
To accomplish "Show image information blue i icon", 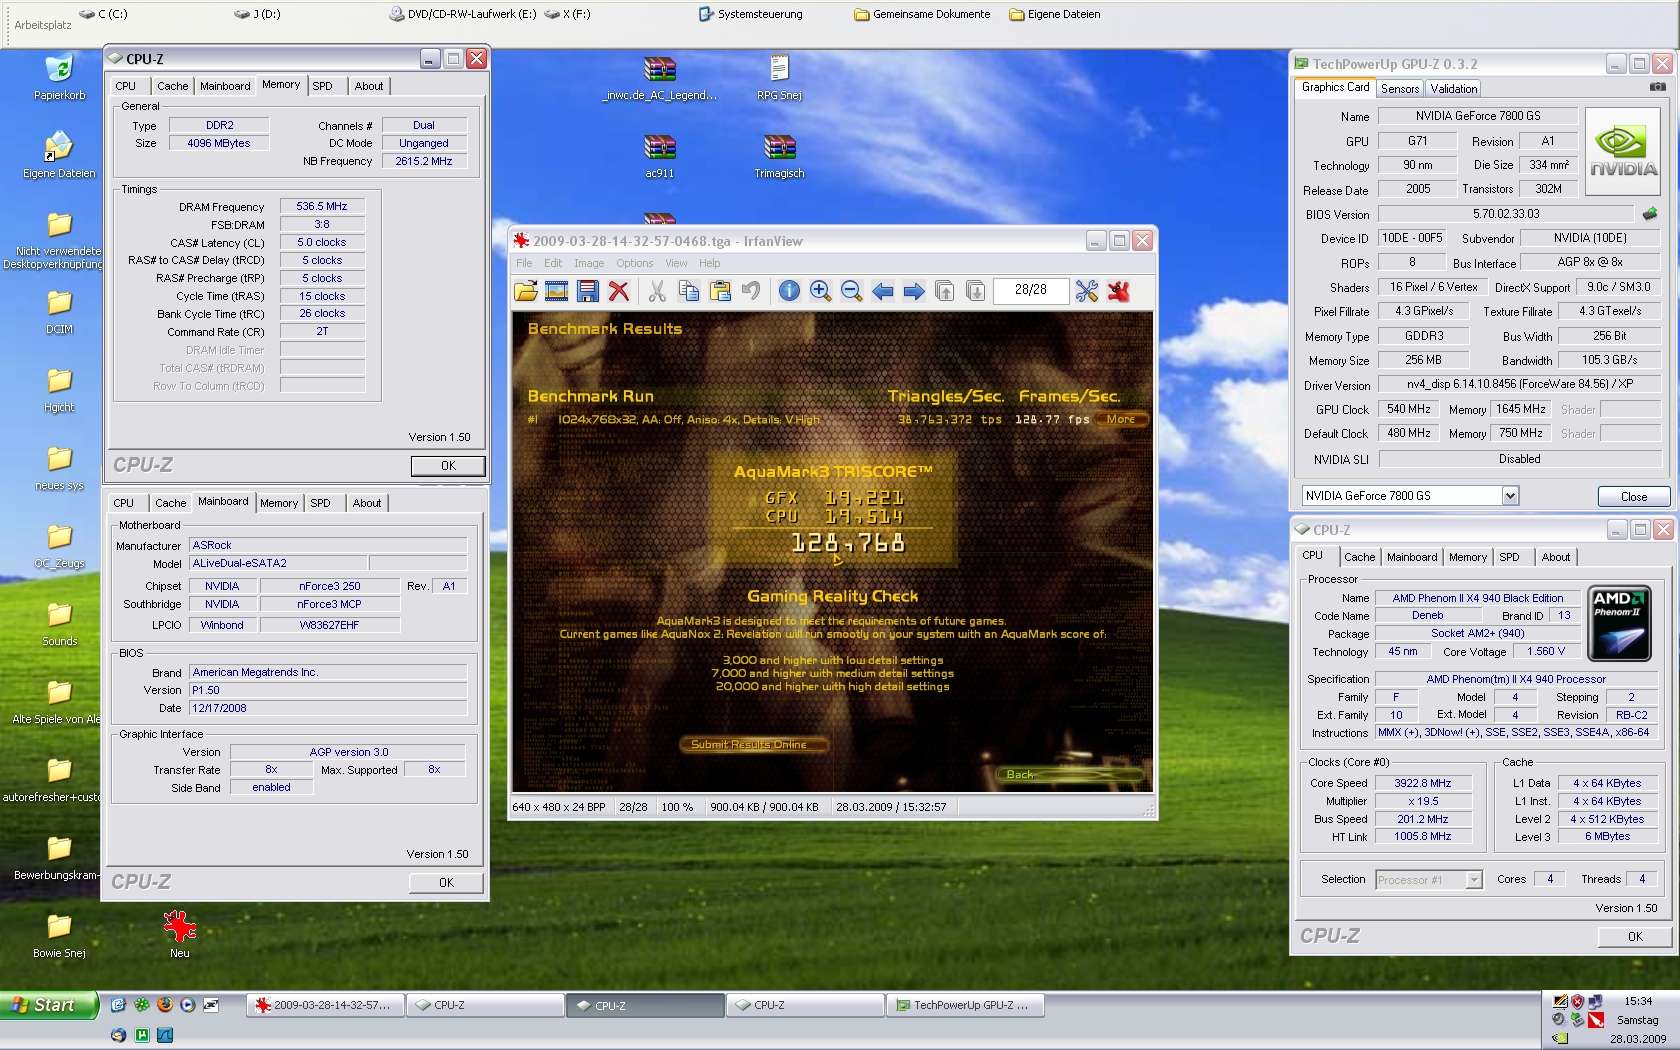I will click(x=789, y=291).
